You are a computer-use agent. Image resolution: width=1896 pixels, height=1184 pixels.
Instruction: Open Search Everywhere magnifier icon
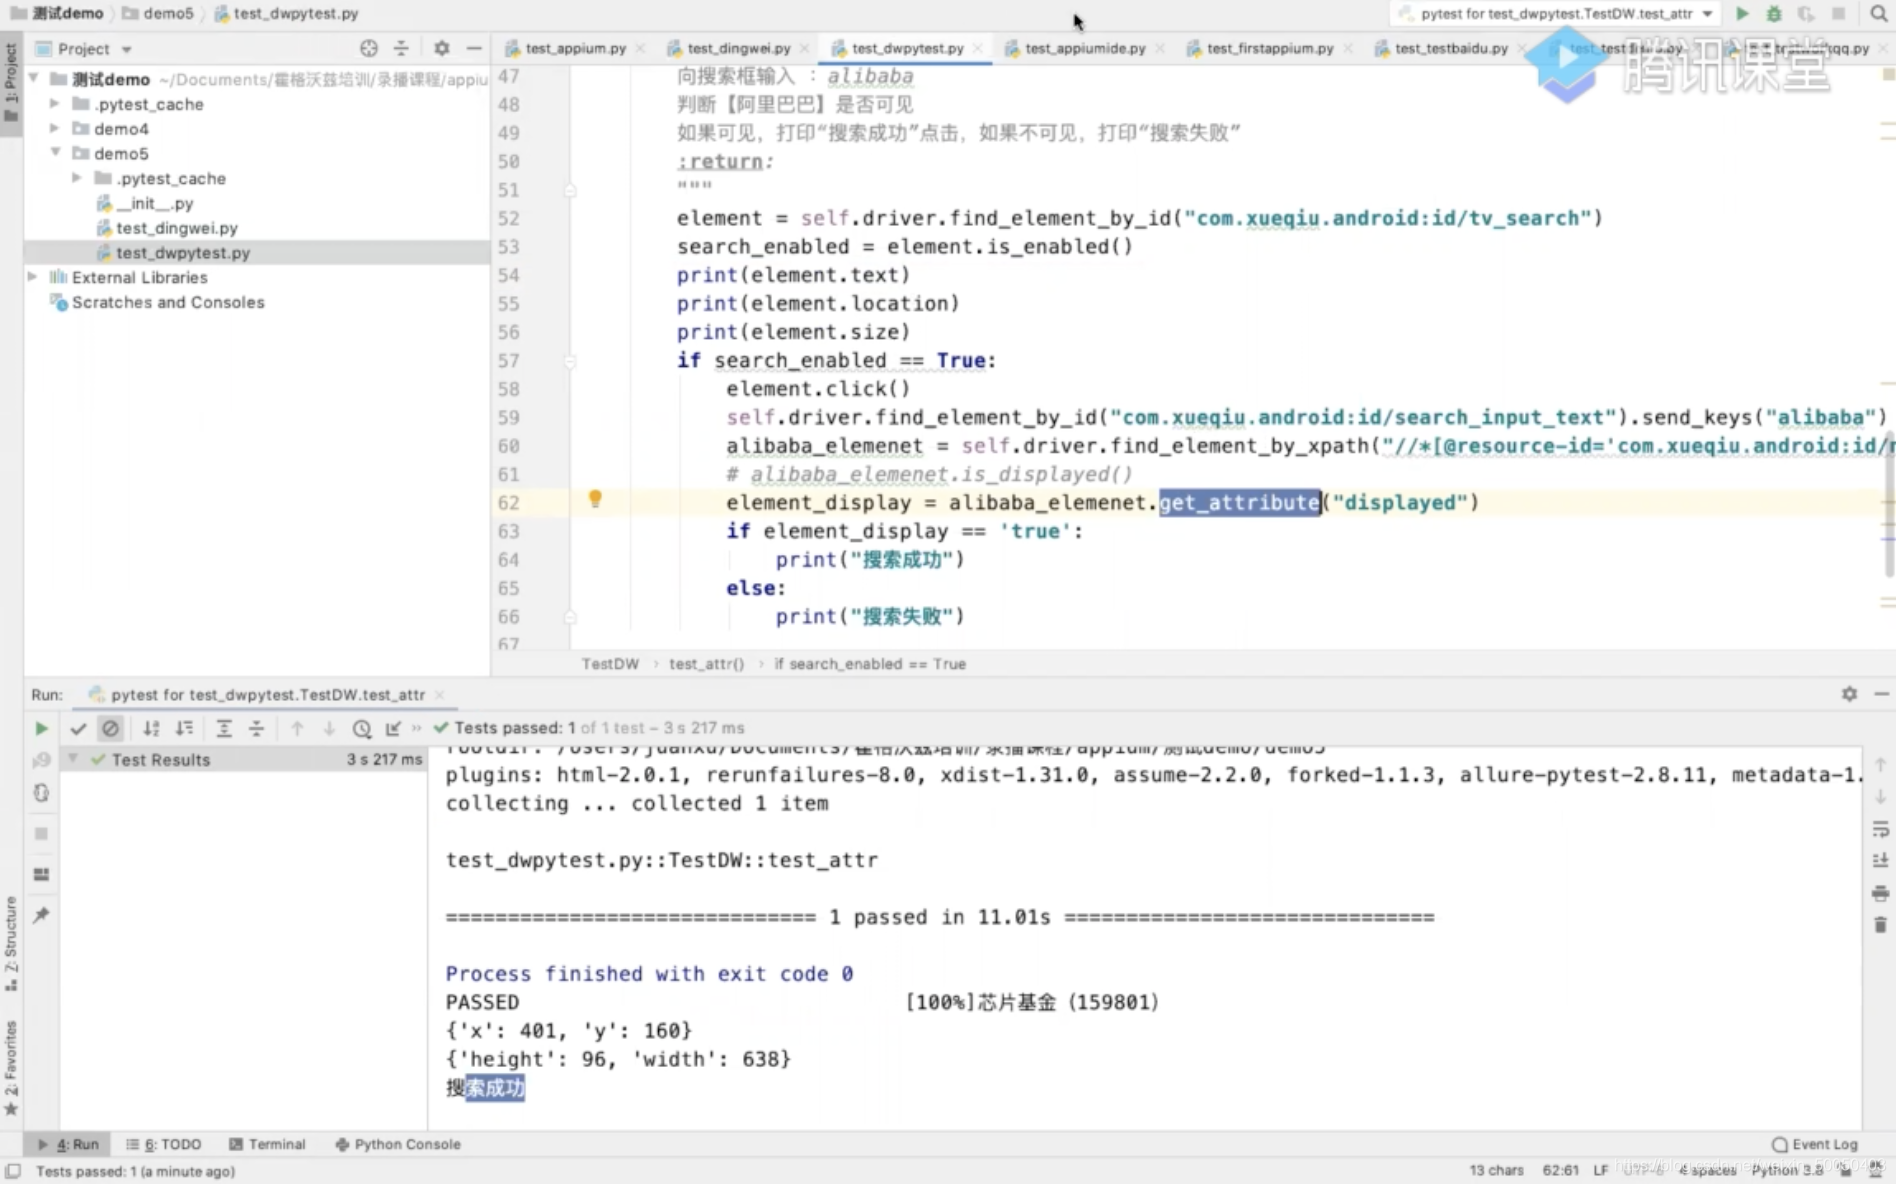(1878, 13)
